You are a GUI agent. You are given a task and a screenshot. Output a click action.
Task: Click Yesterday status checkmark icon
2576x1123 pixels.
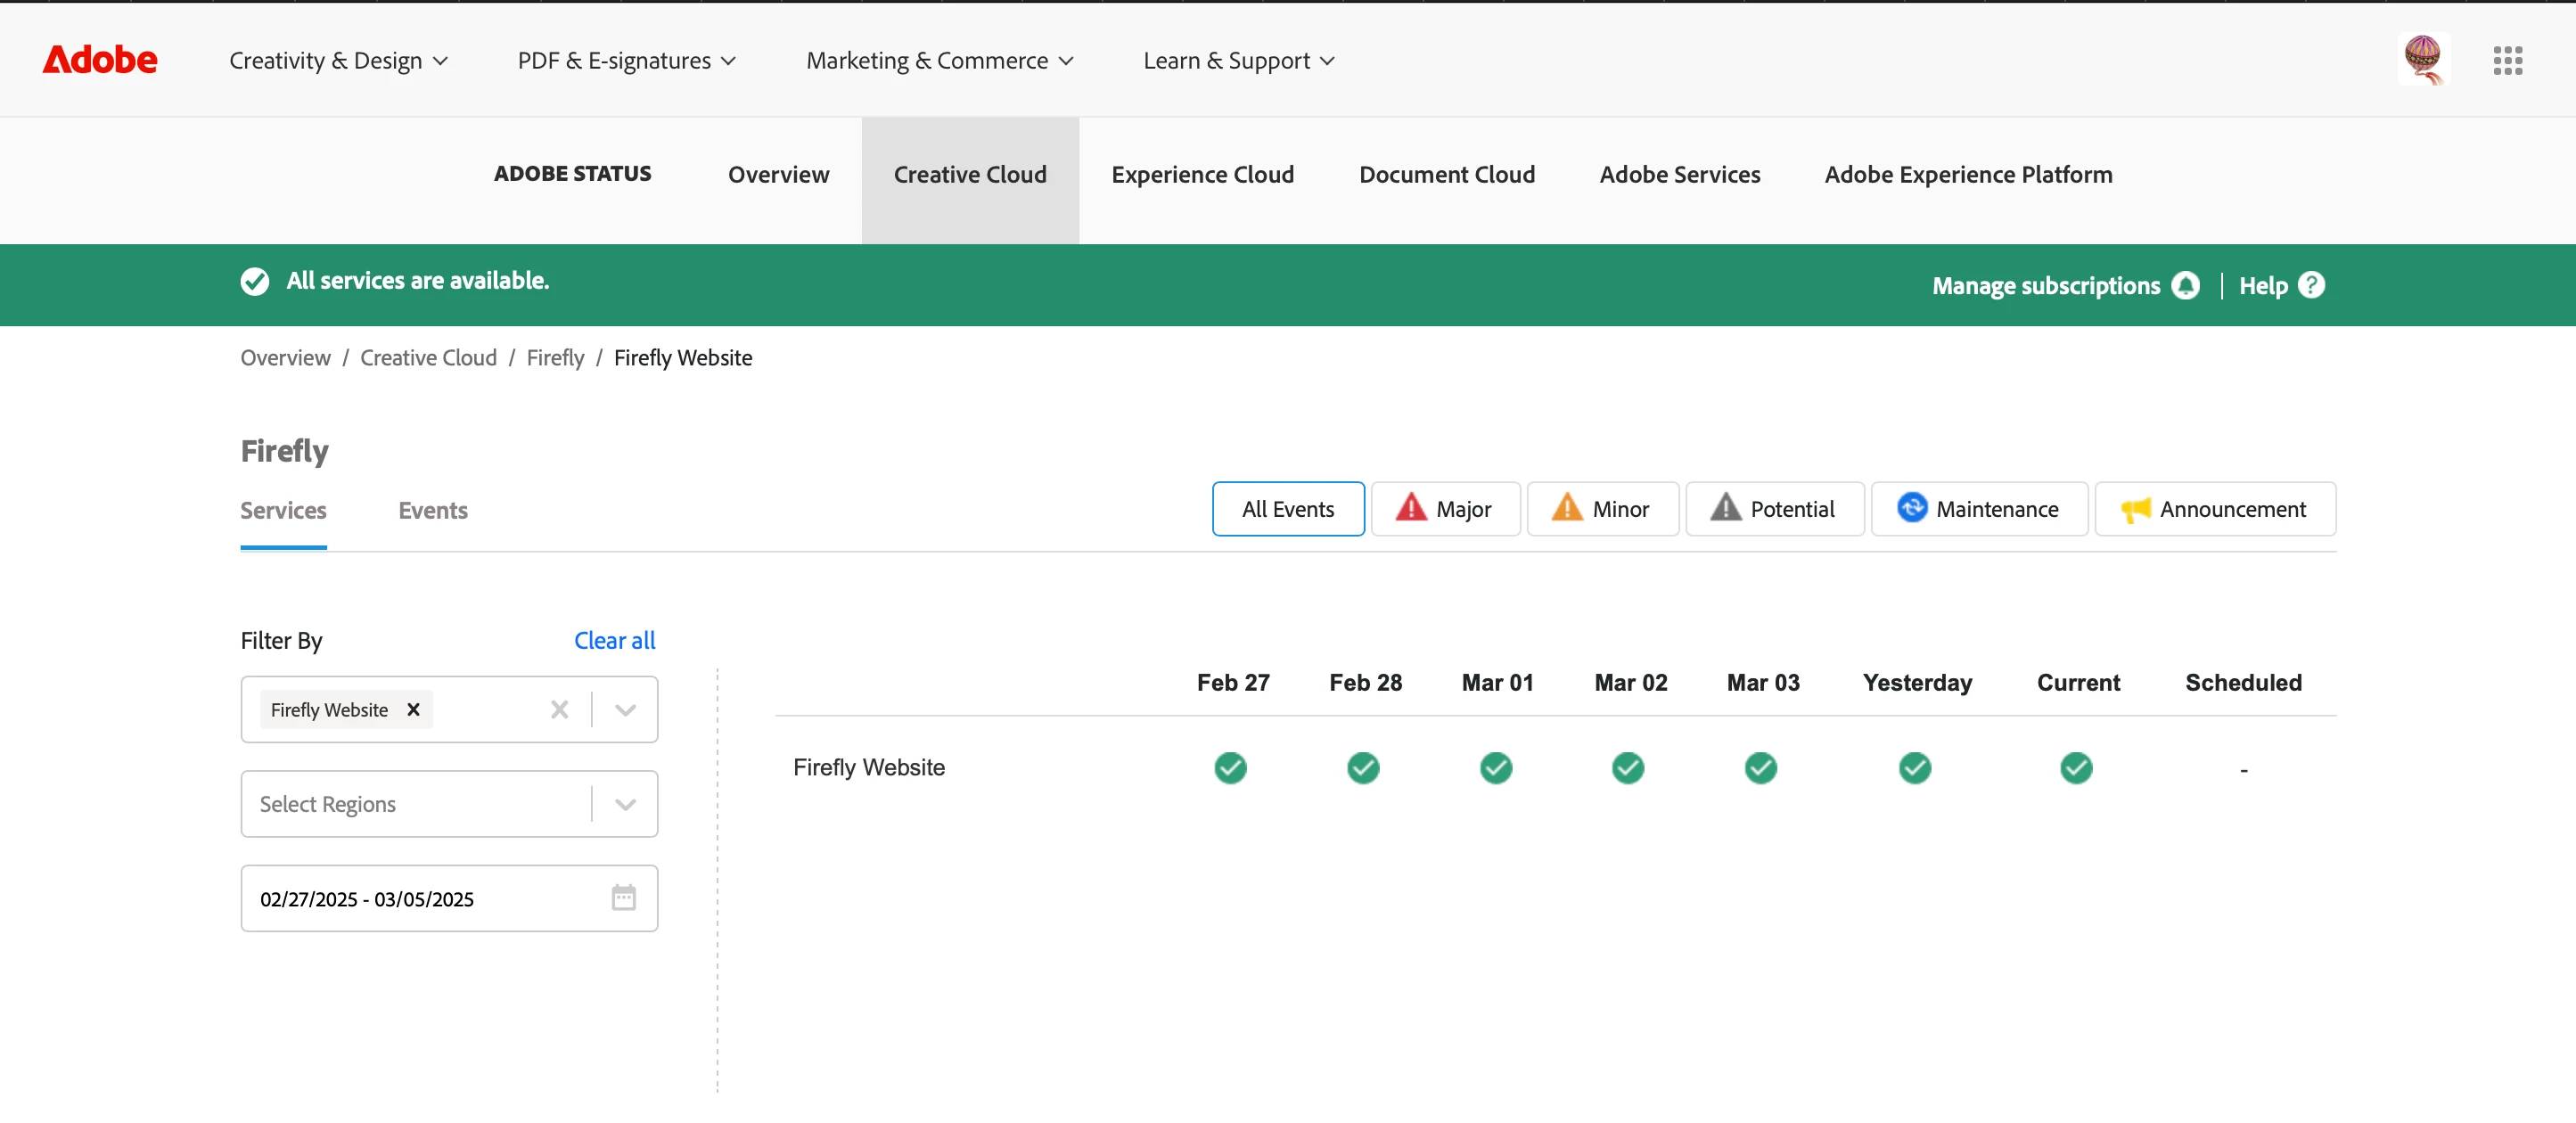pos(1914,767)
